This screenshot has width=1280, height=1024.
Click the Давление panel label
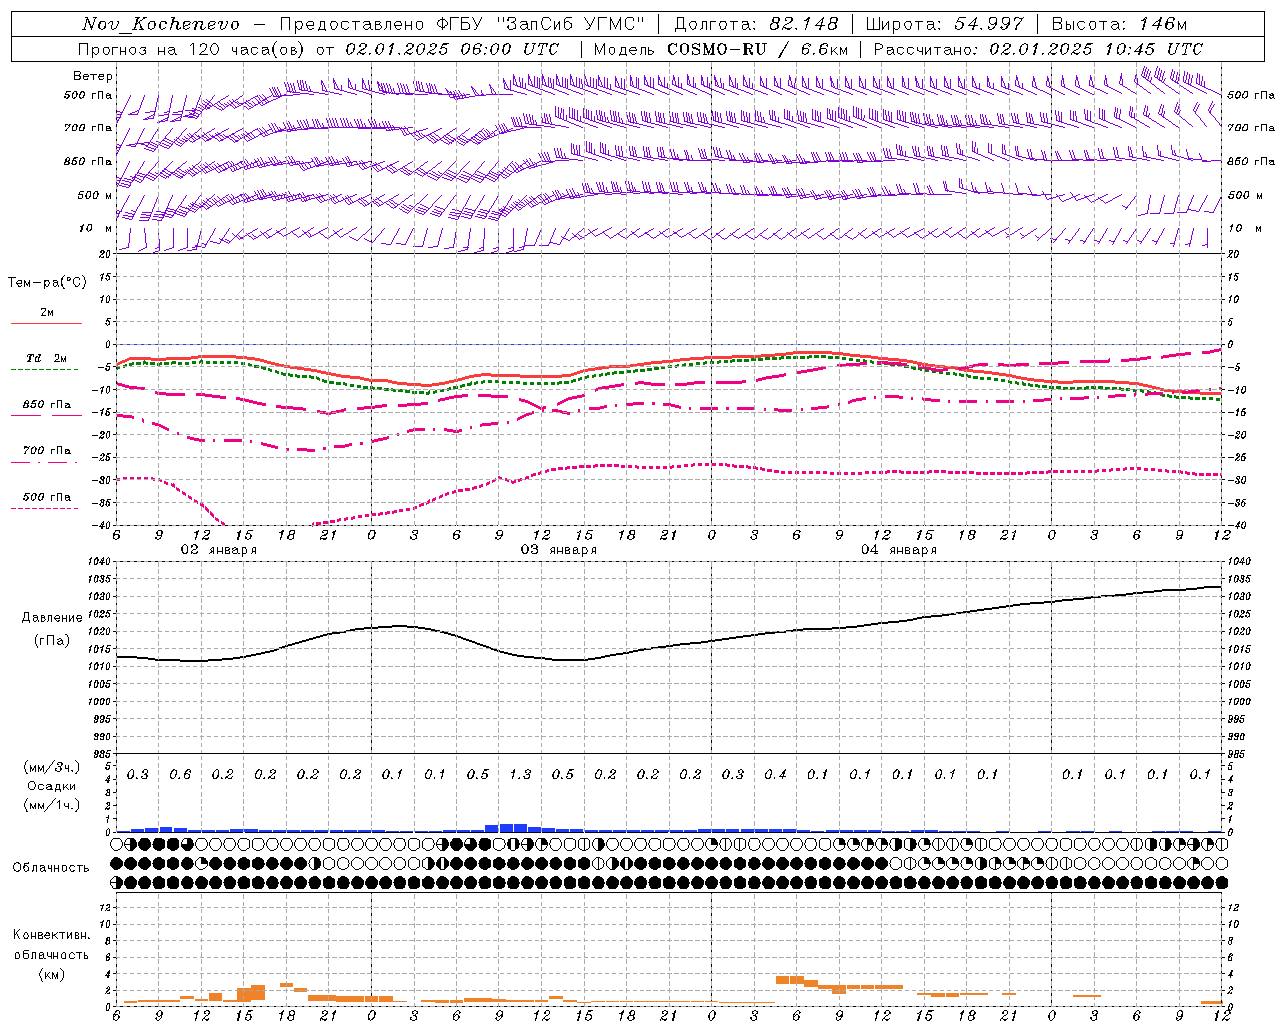(x=52, y=618)
